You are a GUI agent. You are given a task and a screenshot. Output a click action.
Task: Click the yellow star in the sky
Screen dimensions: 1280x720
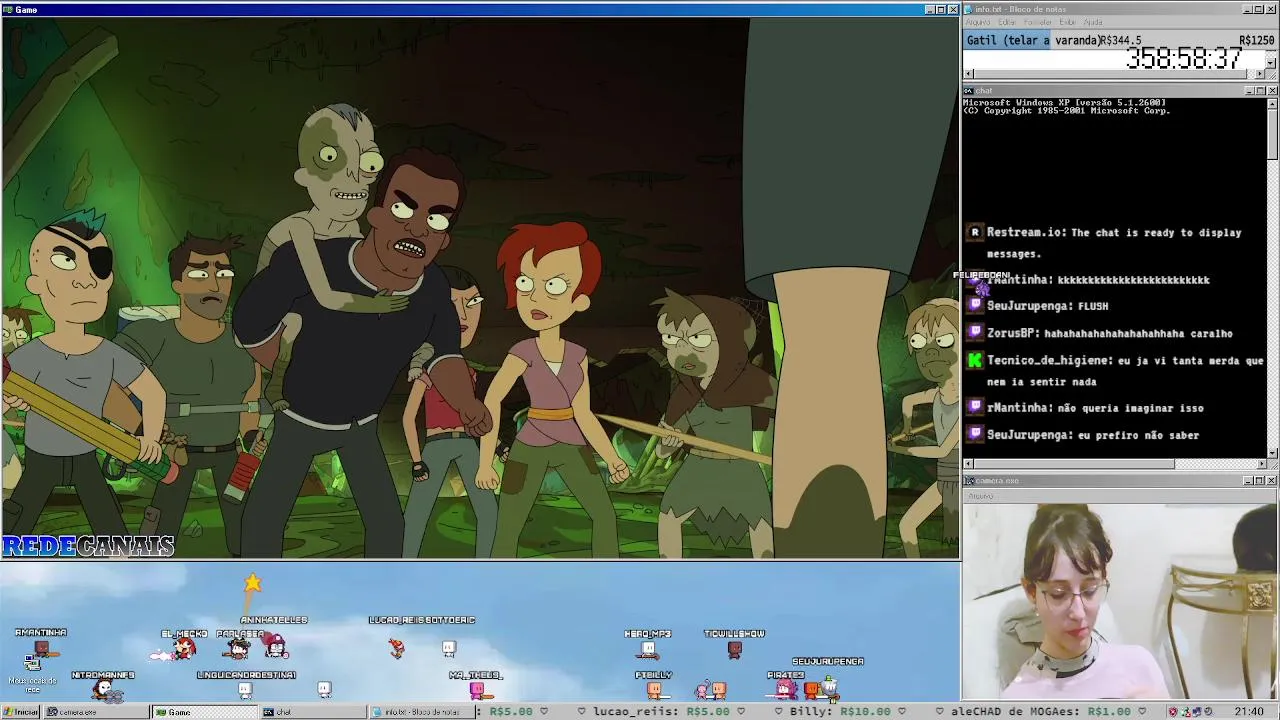[x=252, y=582]
